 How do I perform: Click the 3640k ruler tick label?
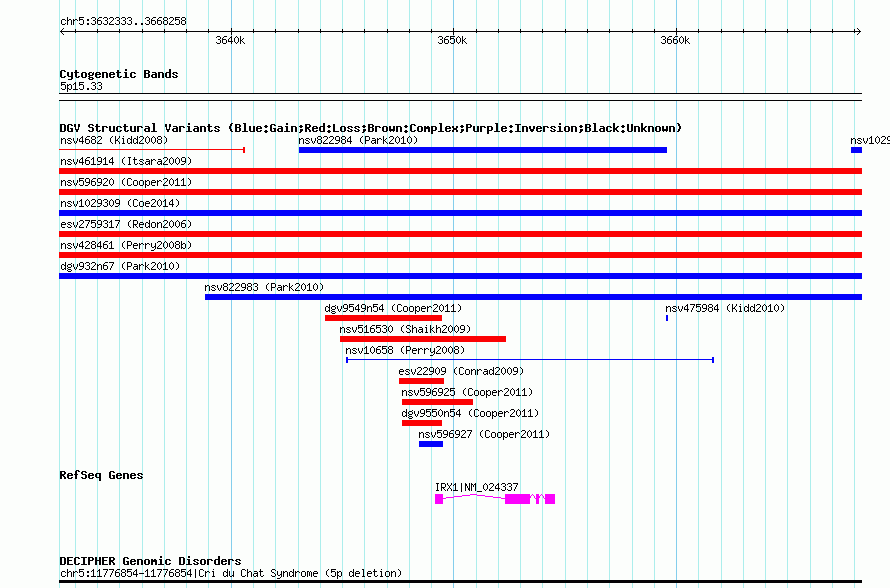point(230,40)
